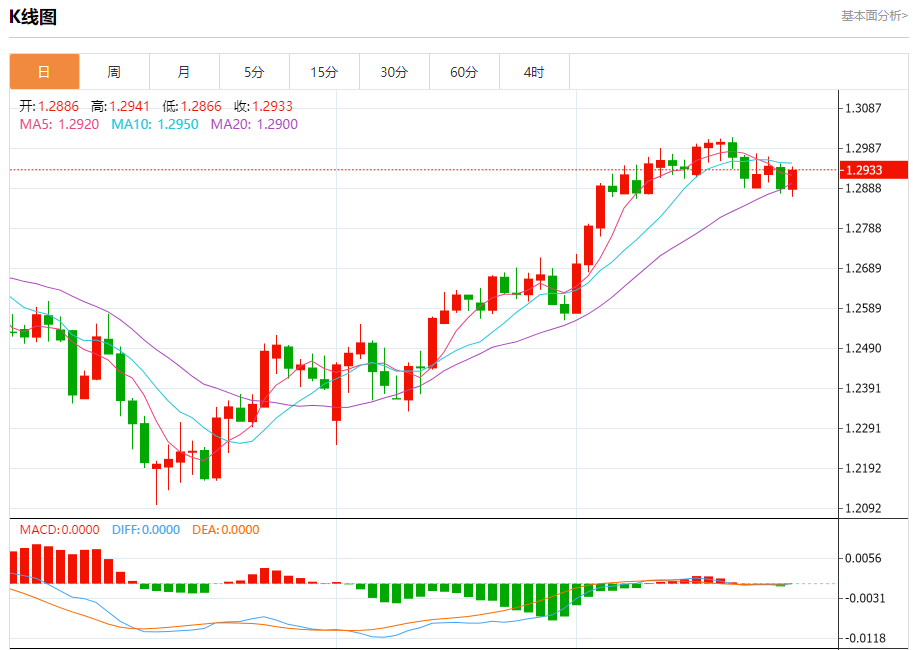913x650 pixels.
Task: Open the 15分 timeframe tab
Action: click(x=324, y=72)
